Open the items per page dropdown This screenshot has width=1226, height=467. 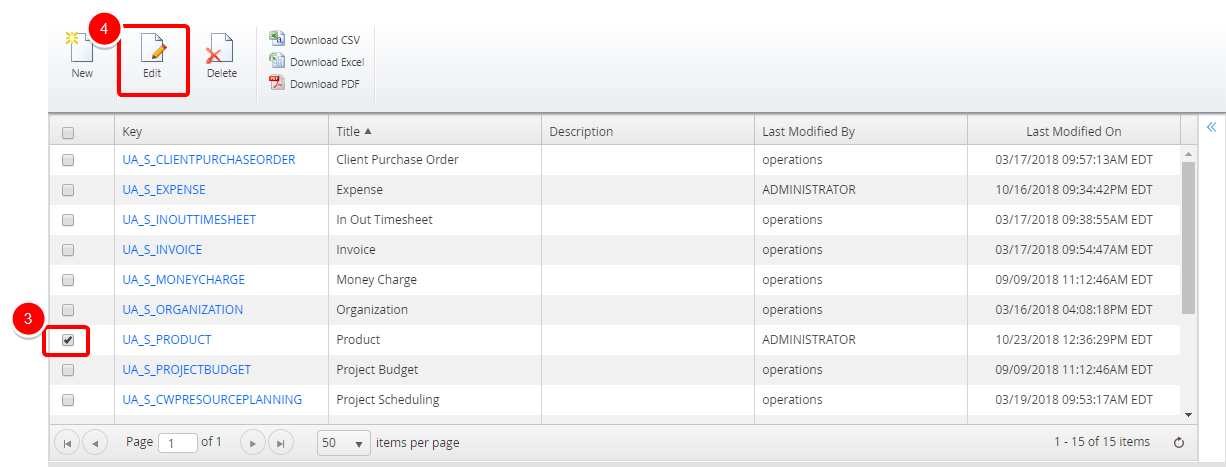(343, 442)
